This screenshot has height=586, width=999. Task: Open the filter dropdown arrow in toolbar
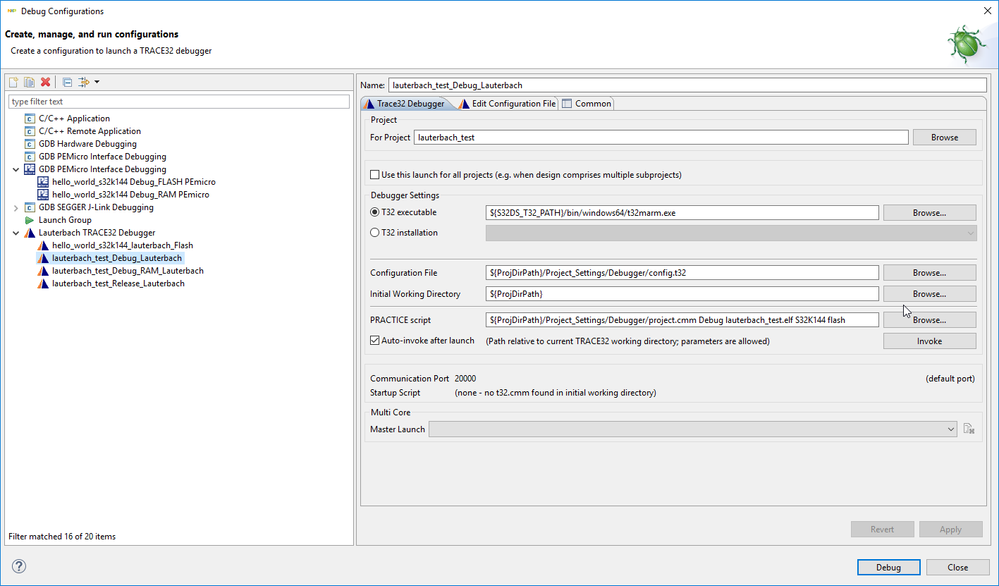click(97, 82)
